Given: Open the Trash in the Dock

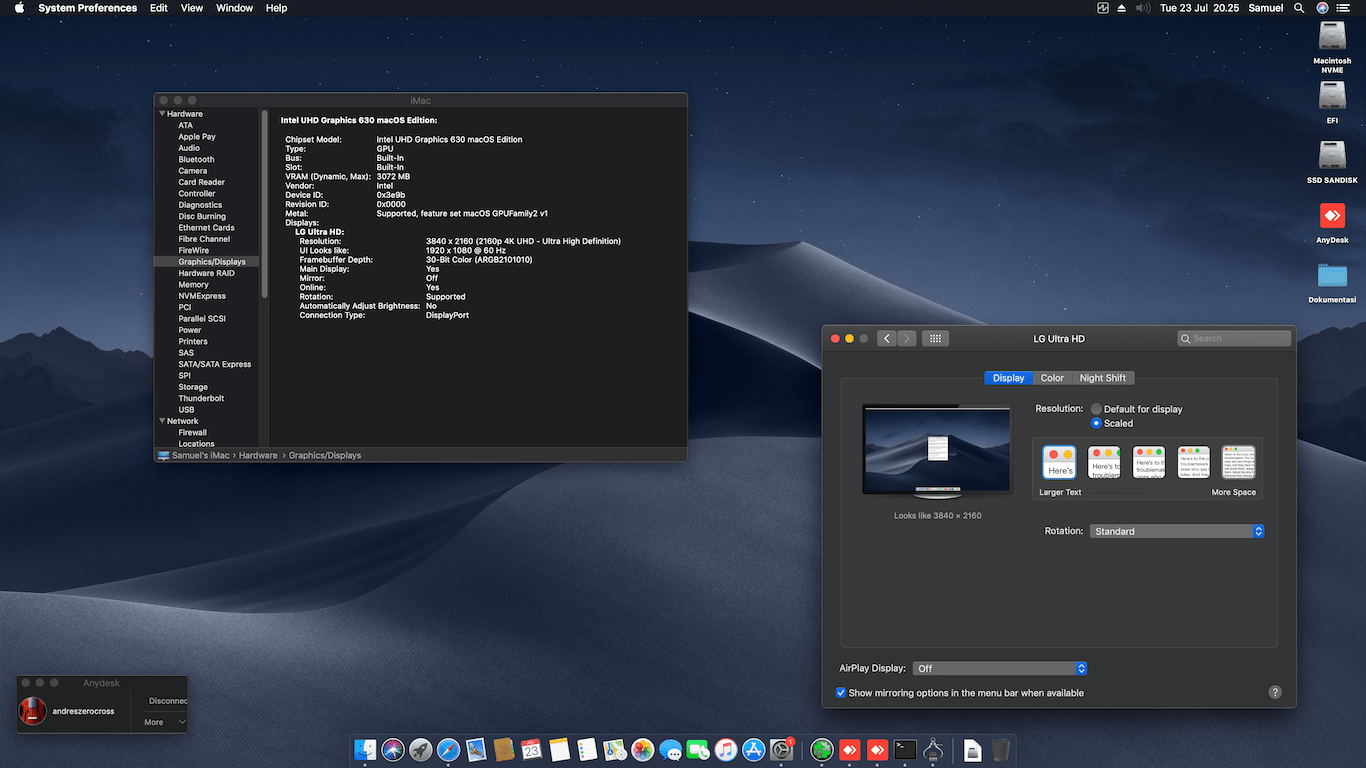Looking at the screenshot, I should (x=1001, y=749).
